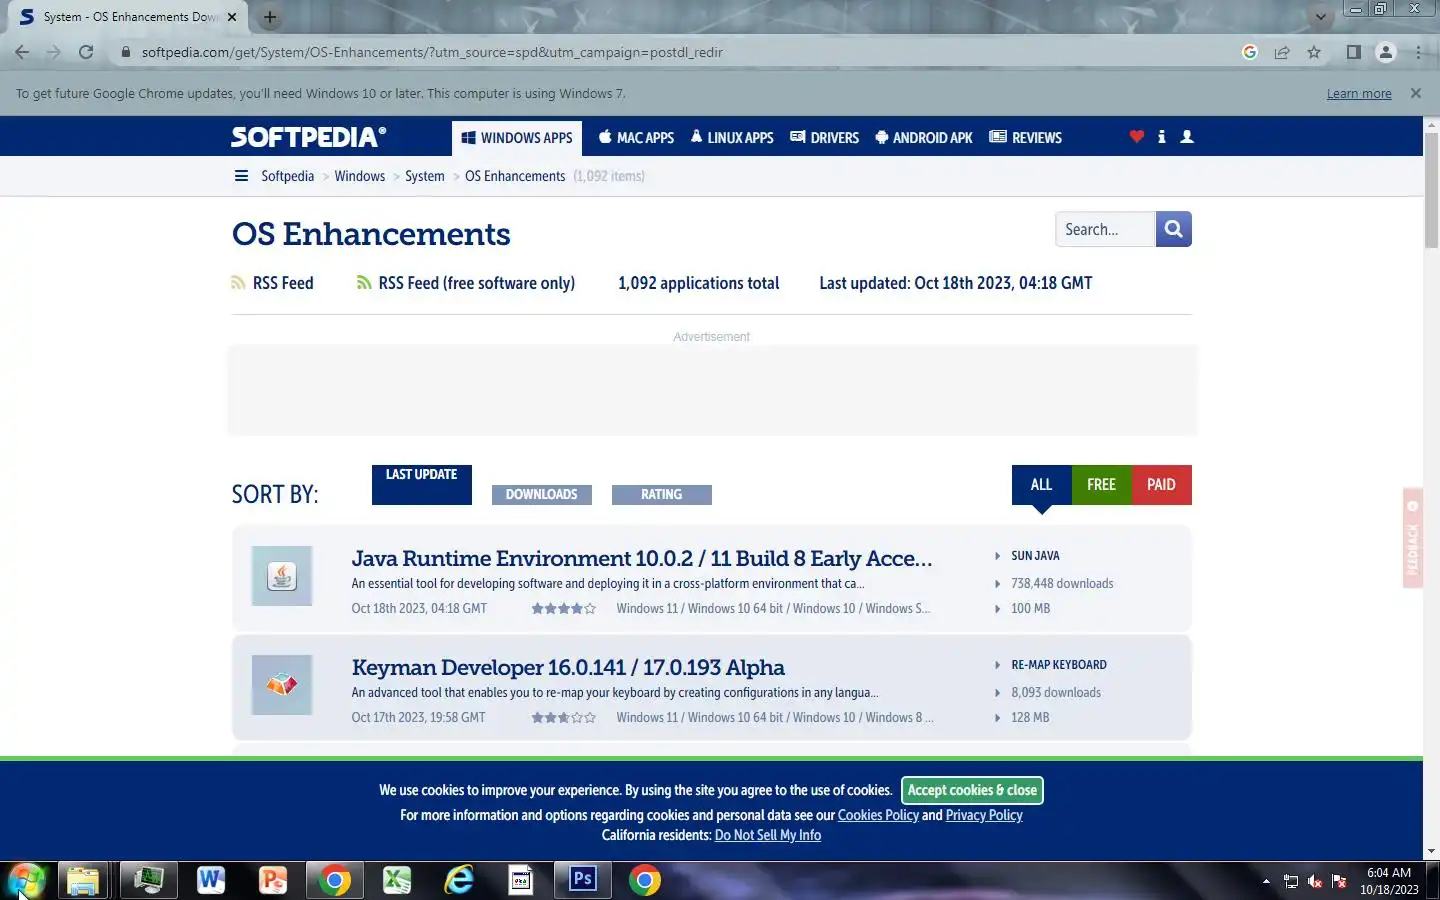Toggle the Chrome side panel
The height and width of the screenshot is (900, 1440).
click(x=1353, y=52)
